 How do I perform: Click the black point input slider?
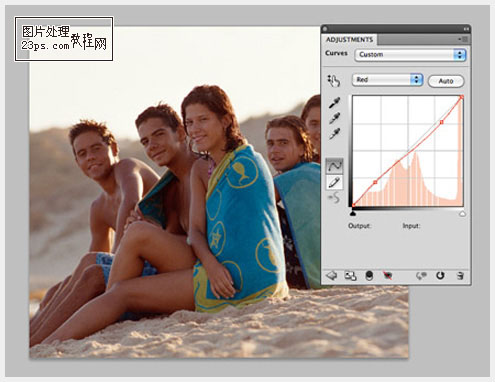point(353,213)
